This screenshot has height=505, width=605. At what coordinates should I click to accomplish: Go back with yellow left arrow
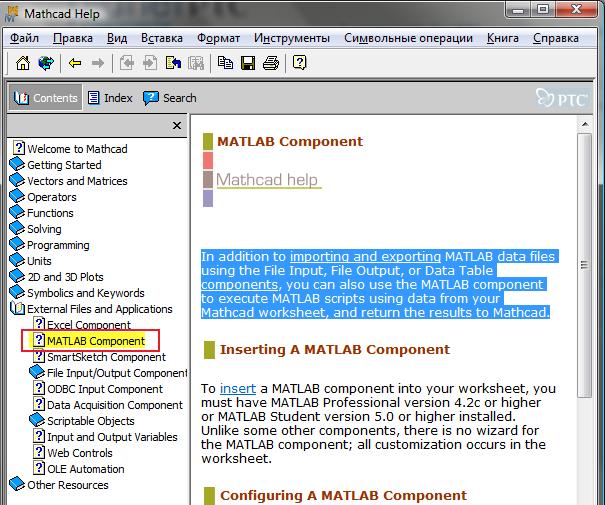(x=75, y=62)
